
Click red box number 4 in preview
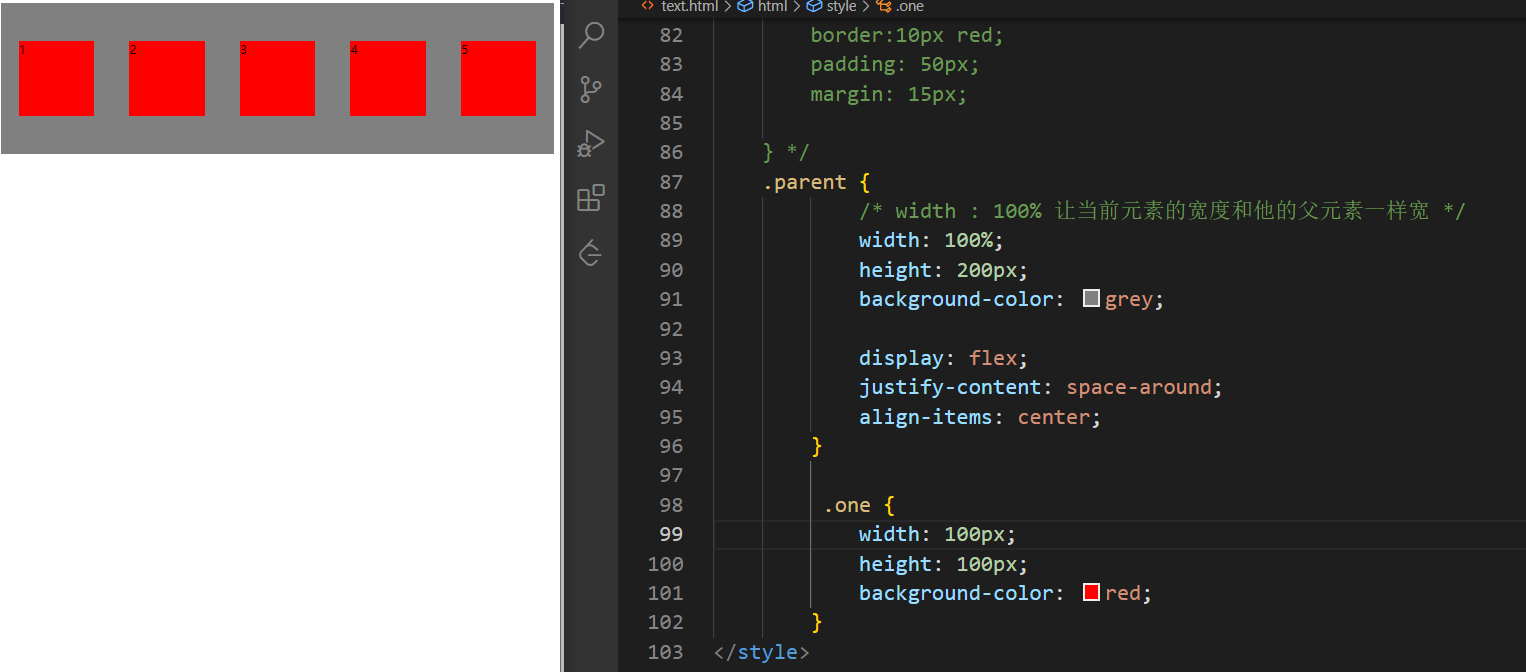388,78
